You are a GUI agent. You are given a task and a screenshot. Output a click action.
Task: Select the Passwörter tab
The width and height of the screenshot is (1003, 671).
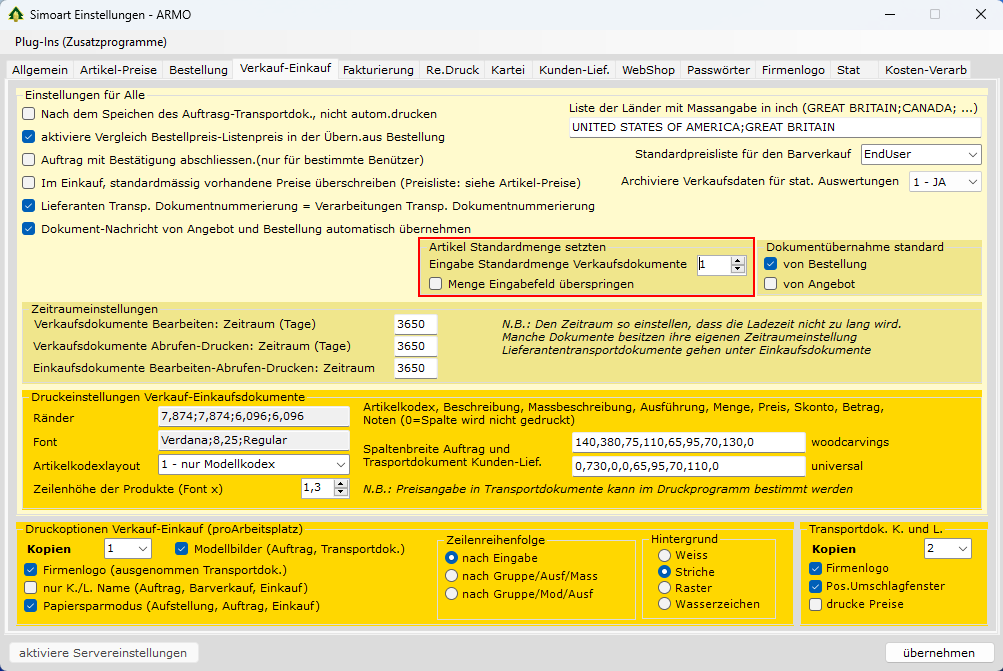point(718,70)
